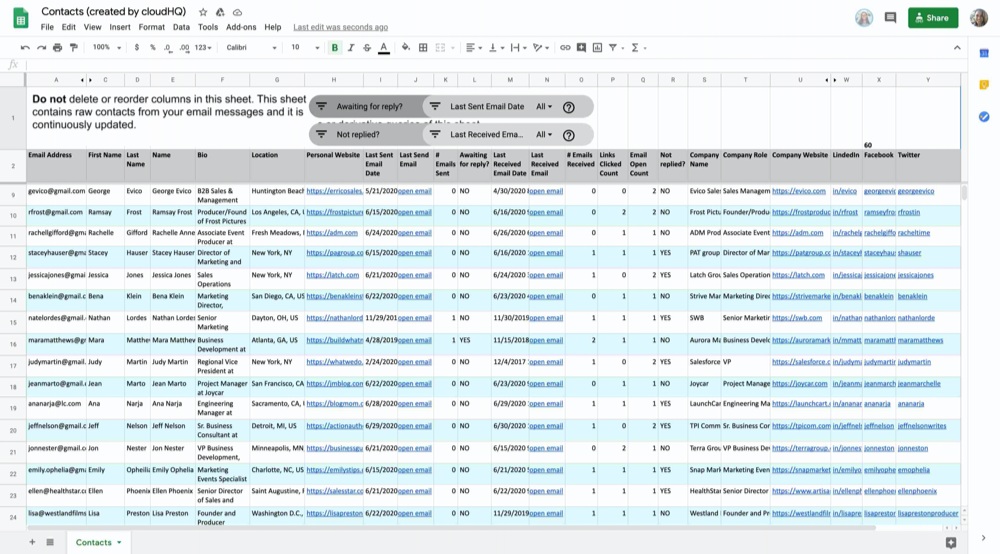The height and width of the screenshot is (554, 1000).
Task: Toggle italic formatting
Action: (x=351, y=48)
